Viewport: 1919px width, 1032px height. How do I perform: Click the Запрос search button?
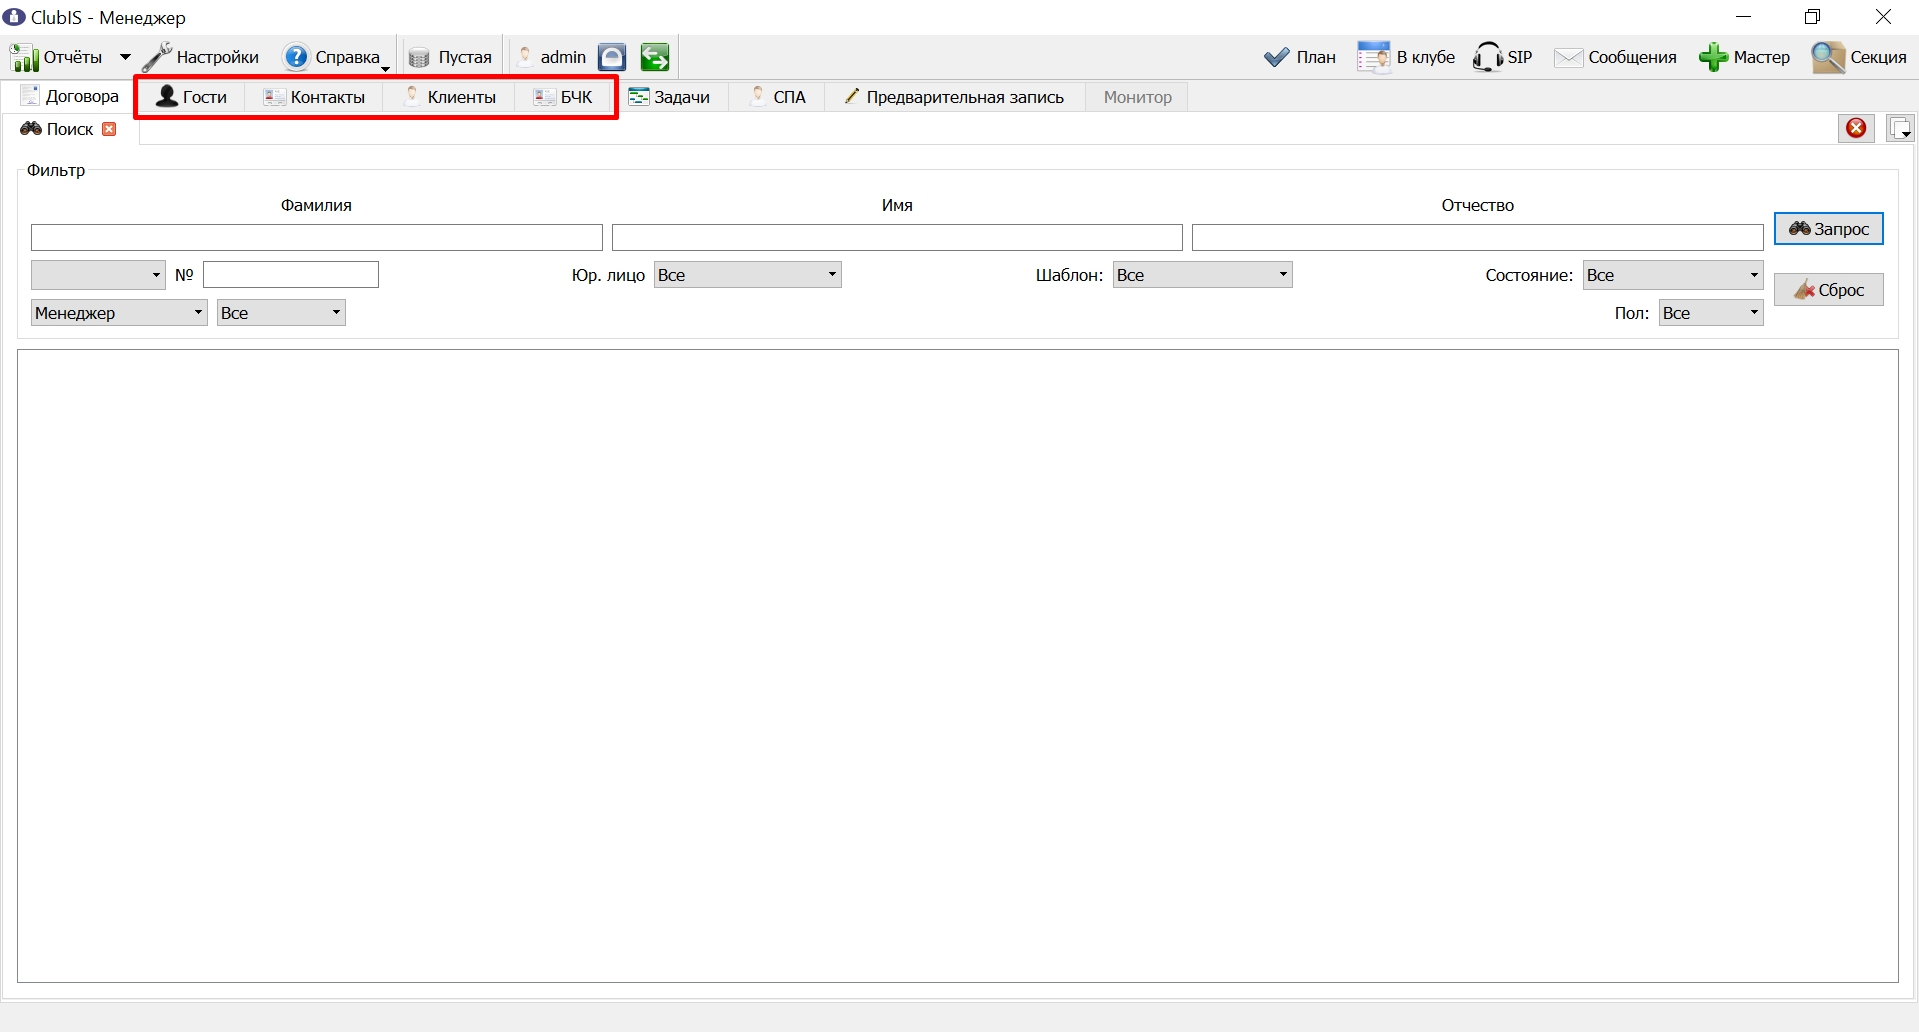pyautogui.click(x=1829, y=229)
